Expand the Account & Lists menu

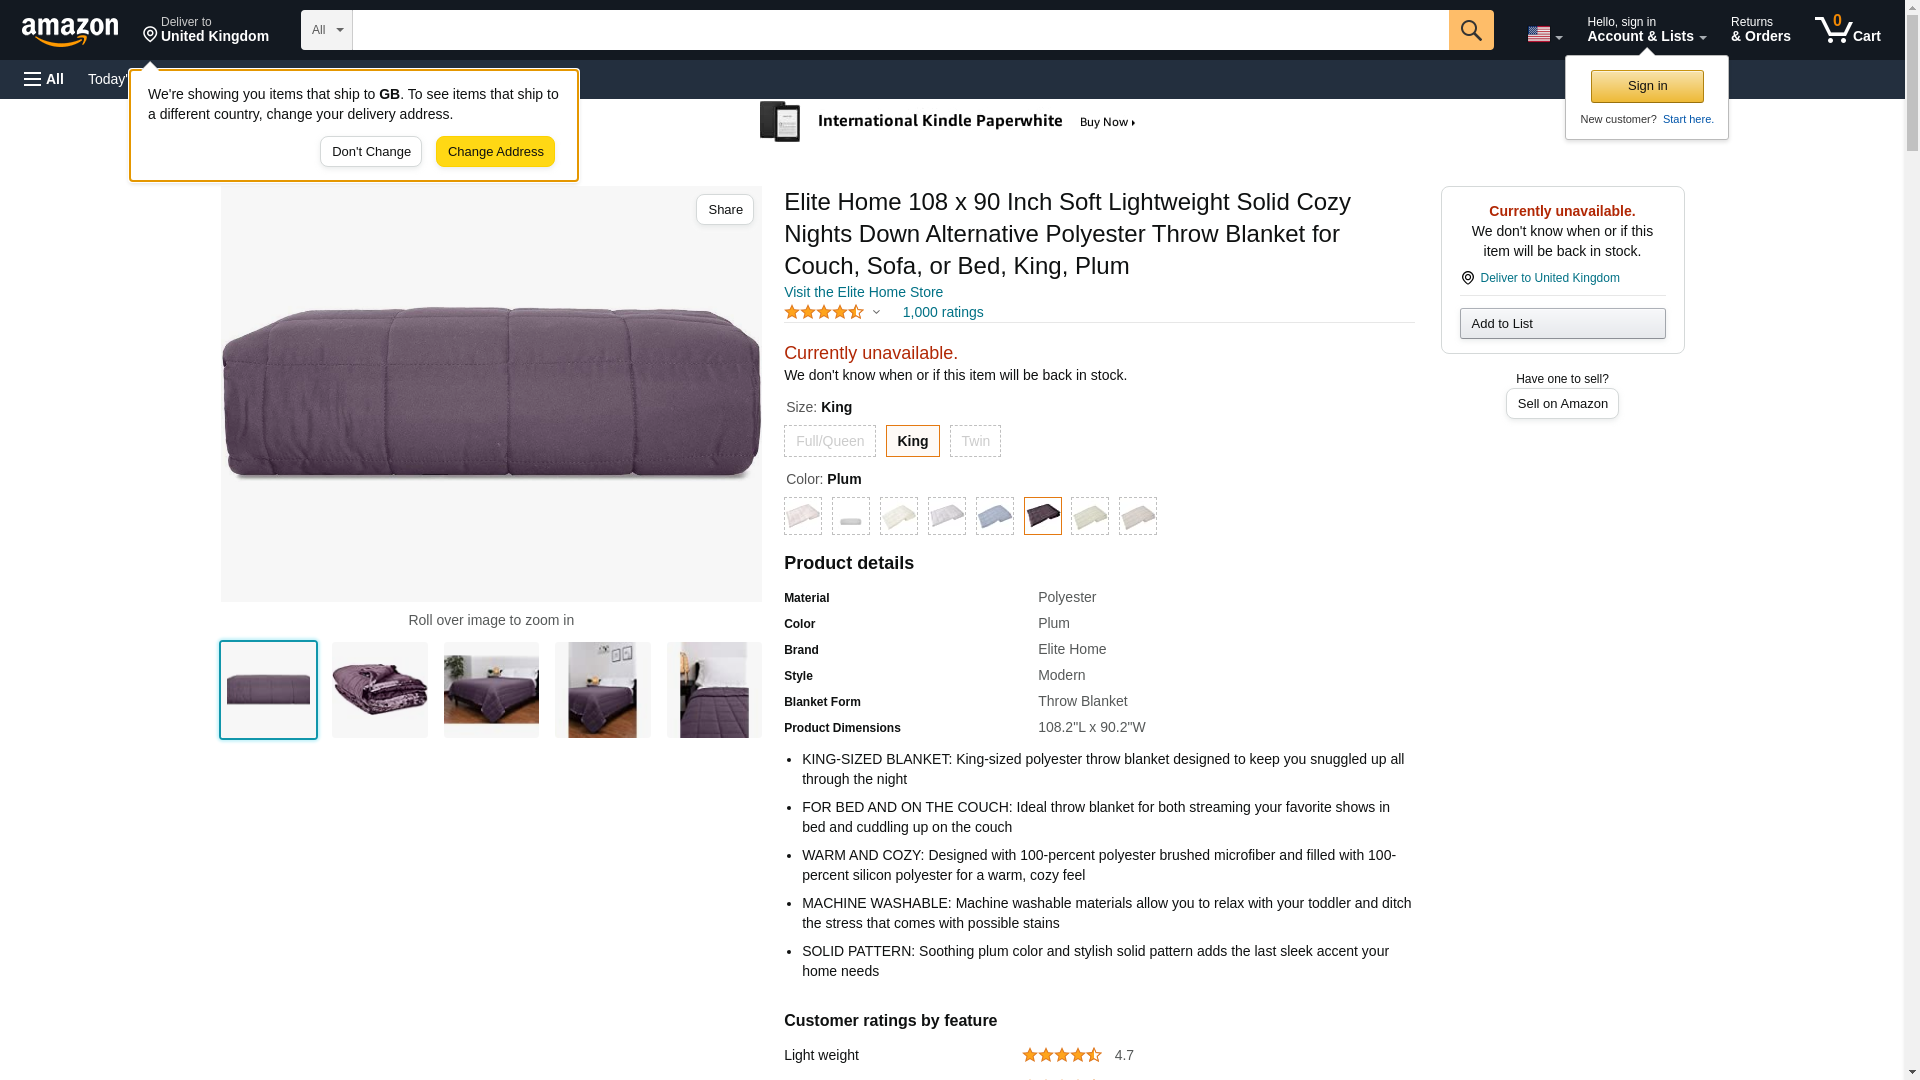[x=1645, y=30]
